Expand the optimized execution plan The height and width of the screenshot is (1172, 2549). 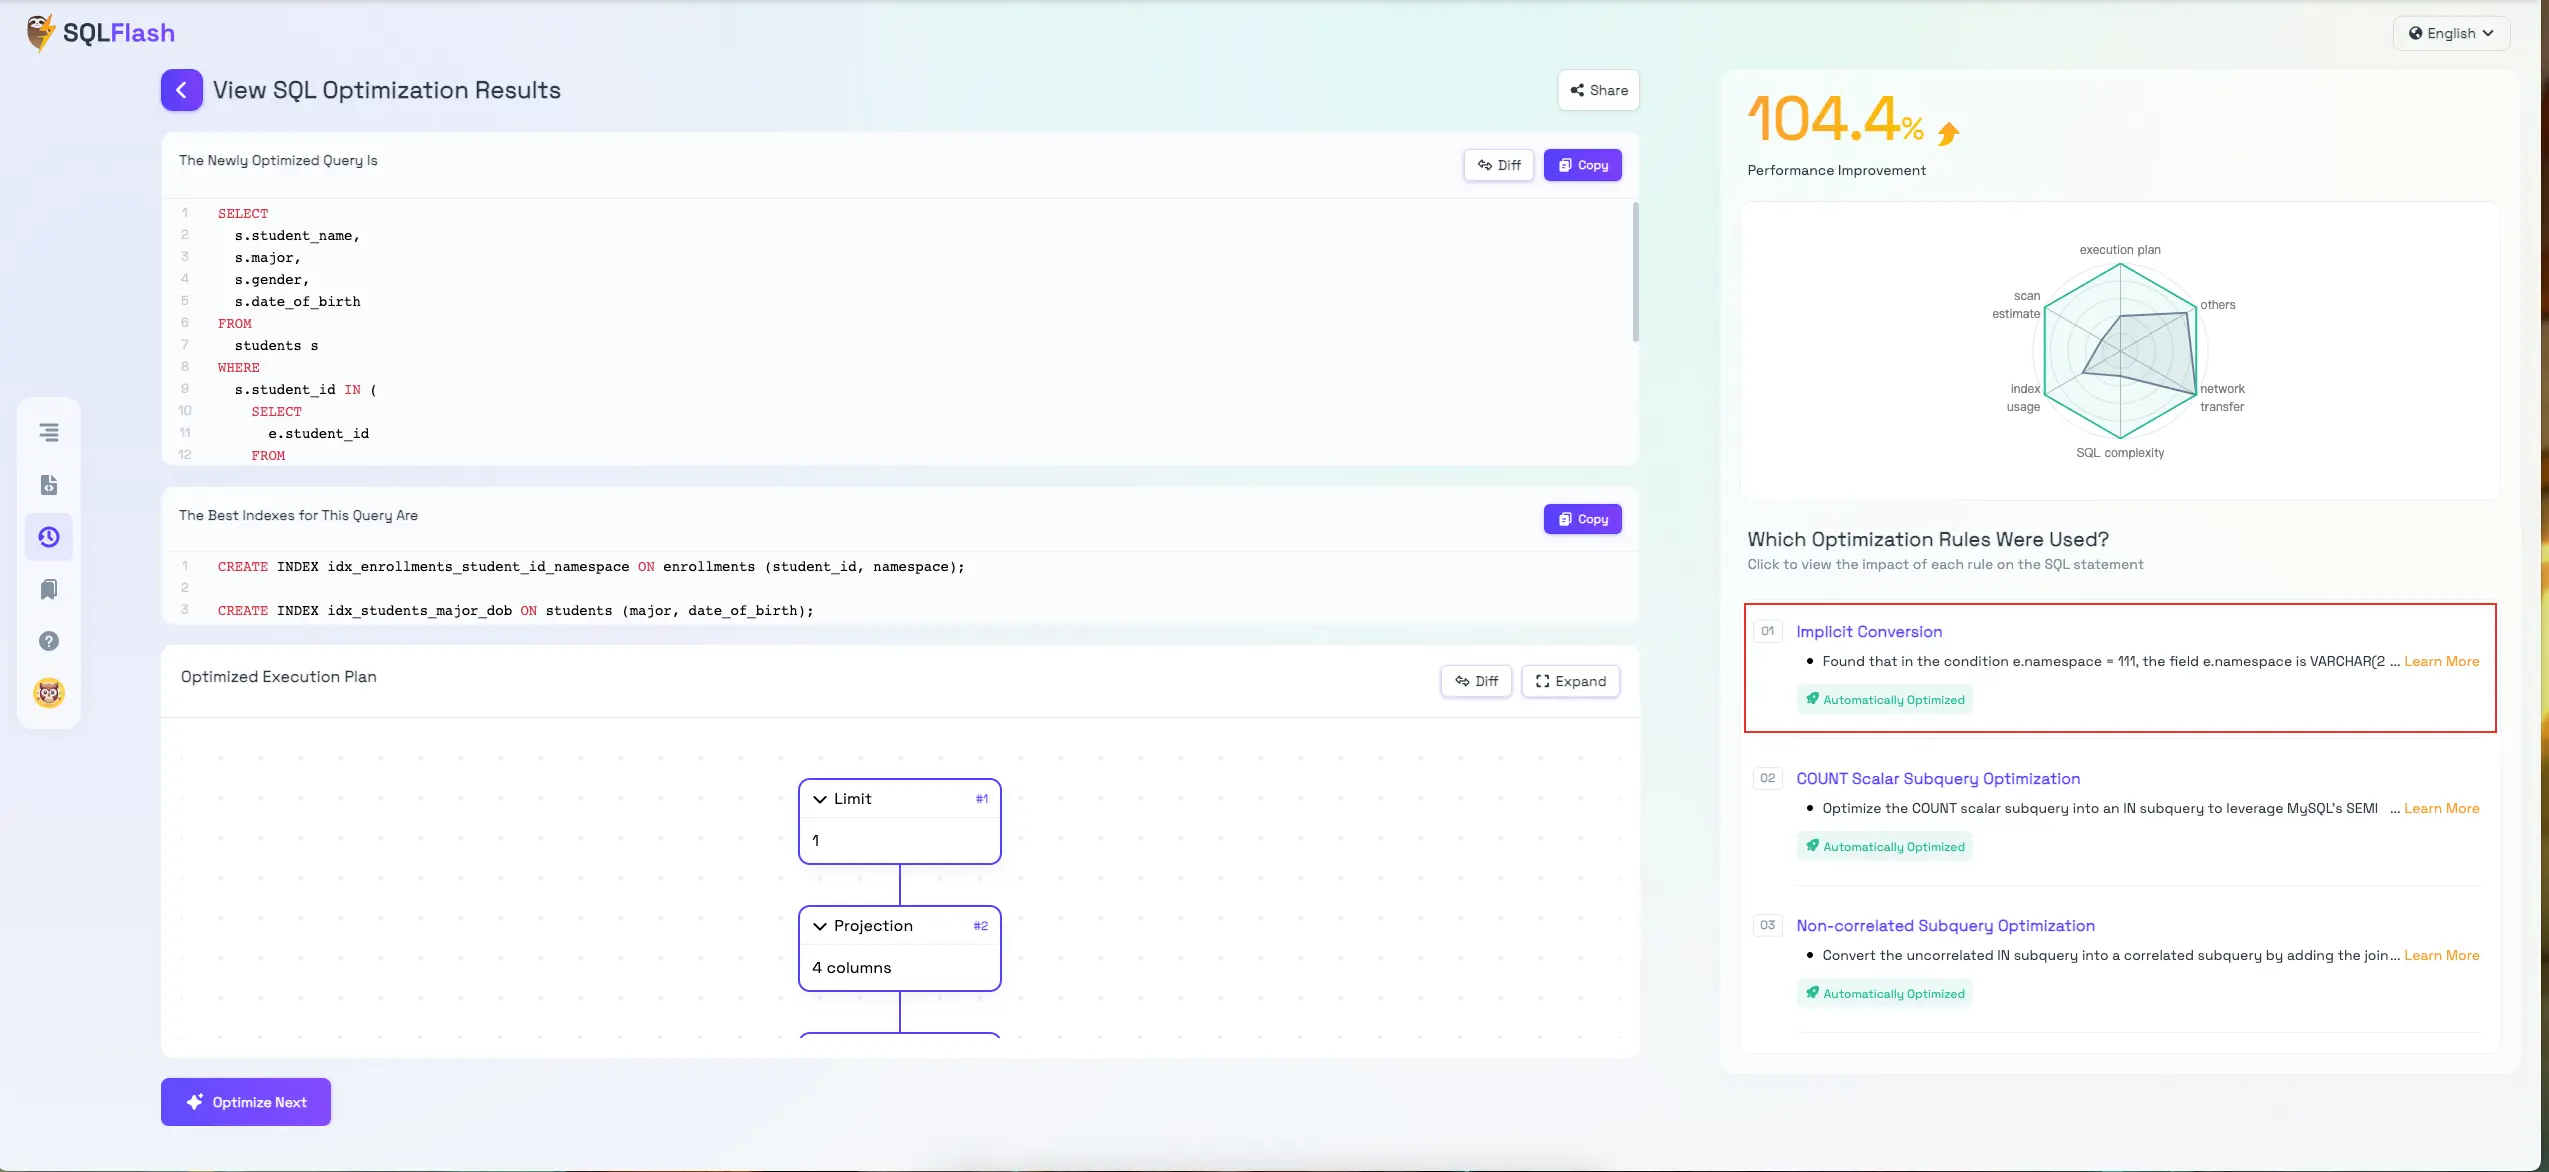1570,681
